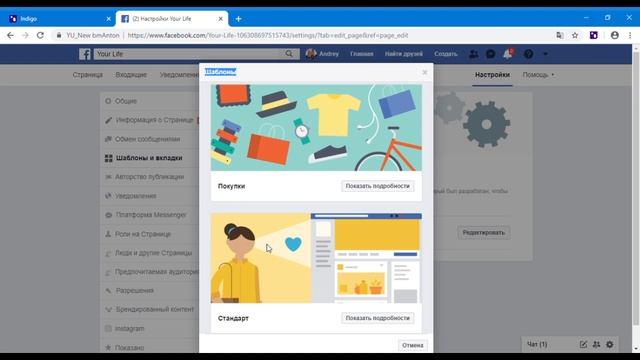Open the Настройки tab
640x360 pixels.
point(492,75)
